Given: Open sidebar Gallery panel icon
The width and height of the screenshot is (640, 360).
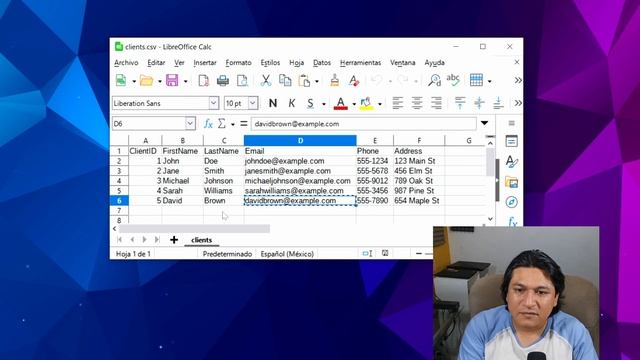Looking at the screenshot, I should (511, 182).
